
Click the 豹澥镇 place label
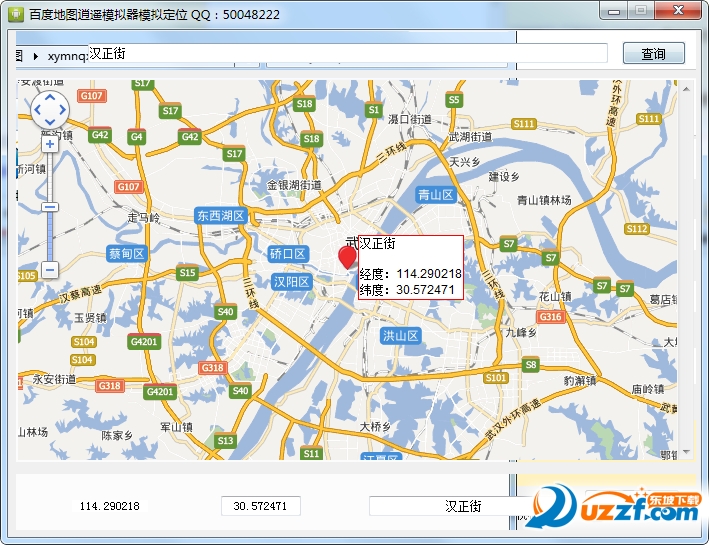(x=580, y=380)
